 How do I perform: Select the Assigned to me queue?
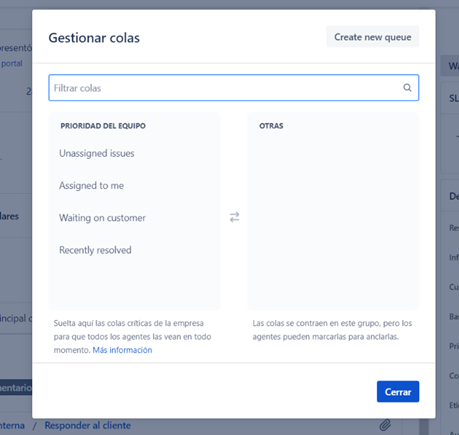(x=91, y=185)
